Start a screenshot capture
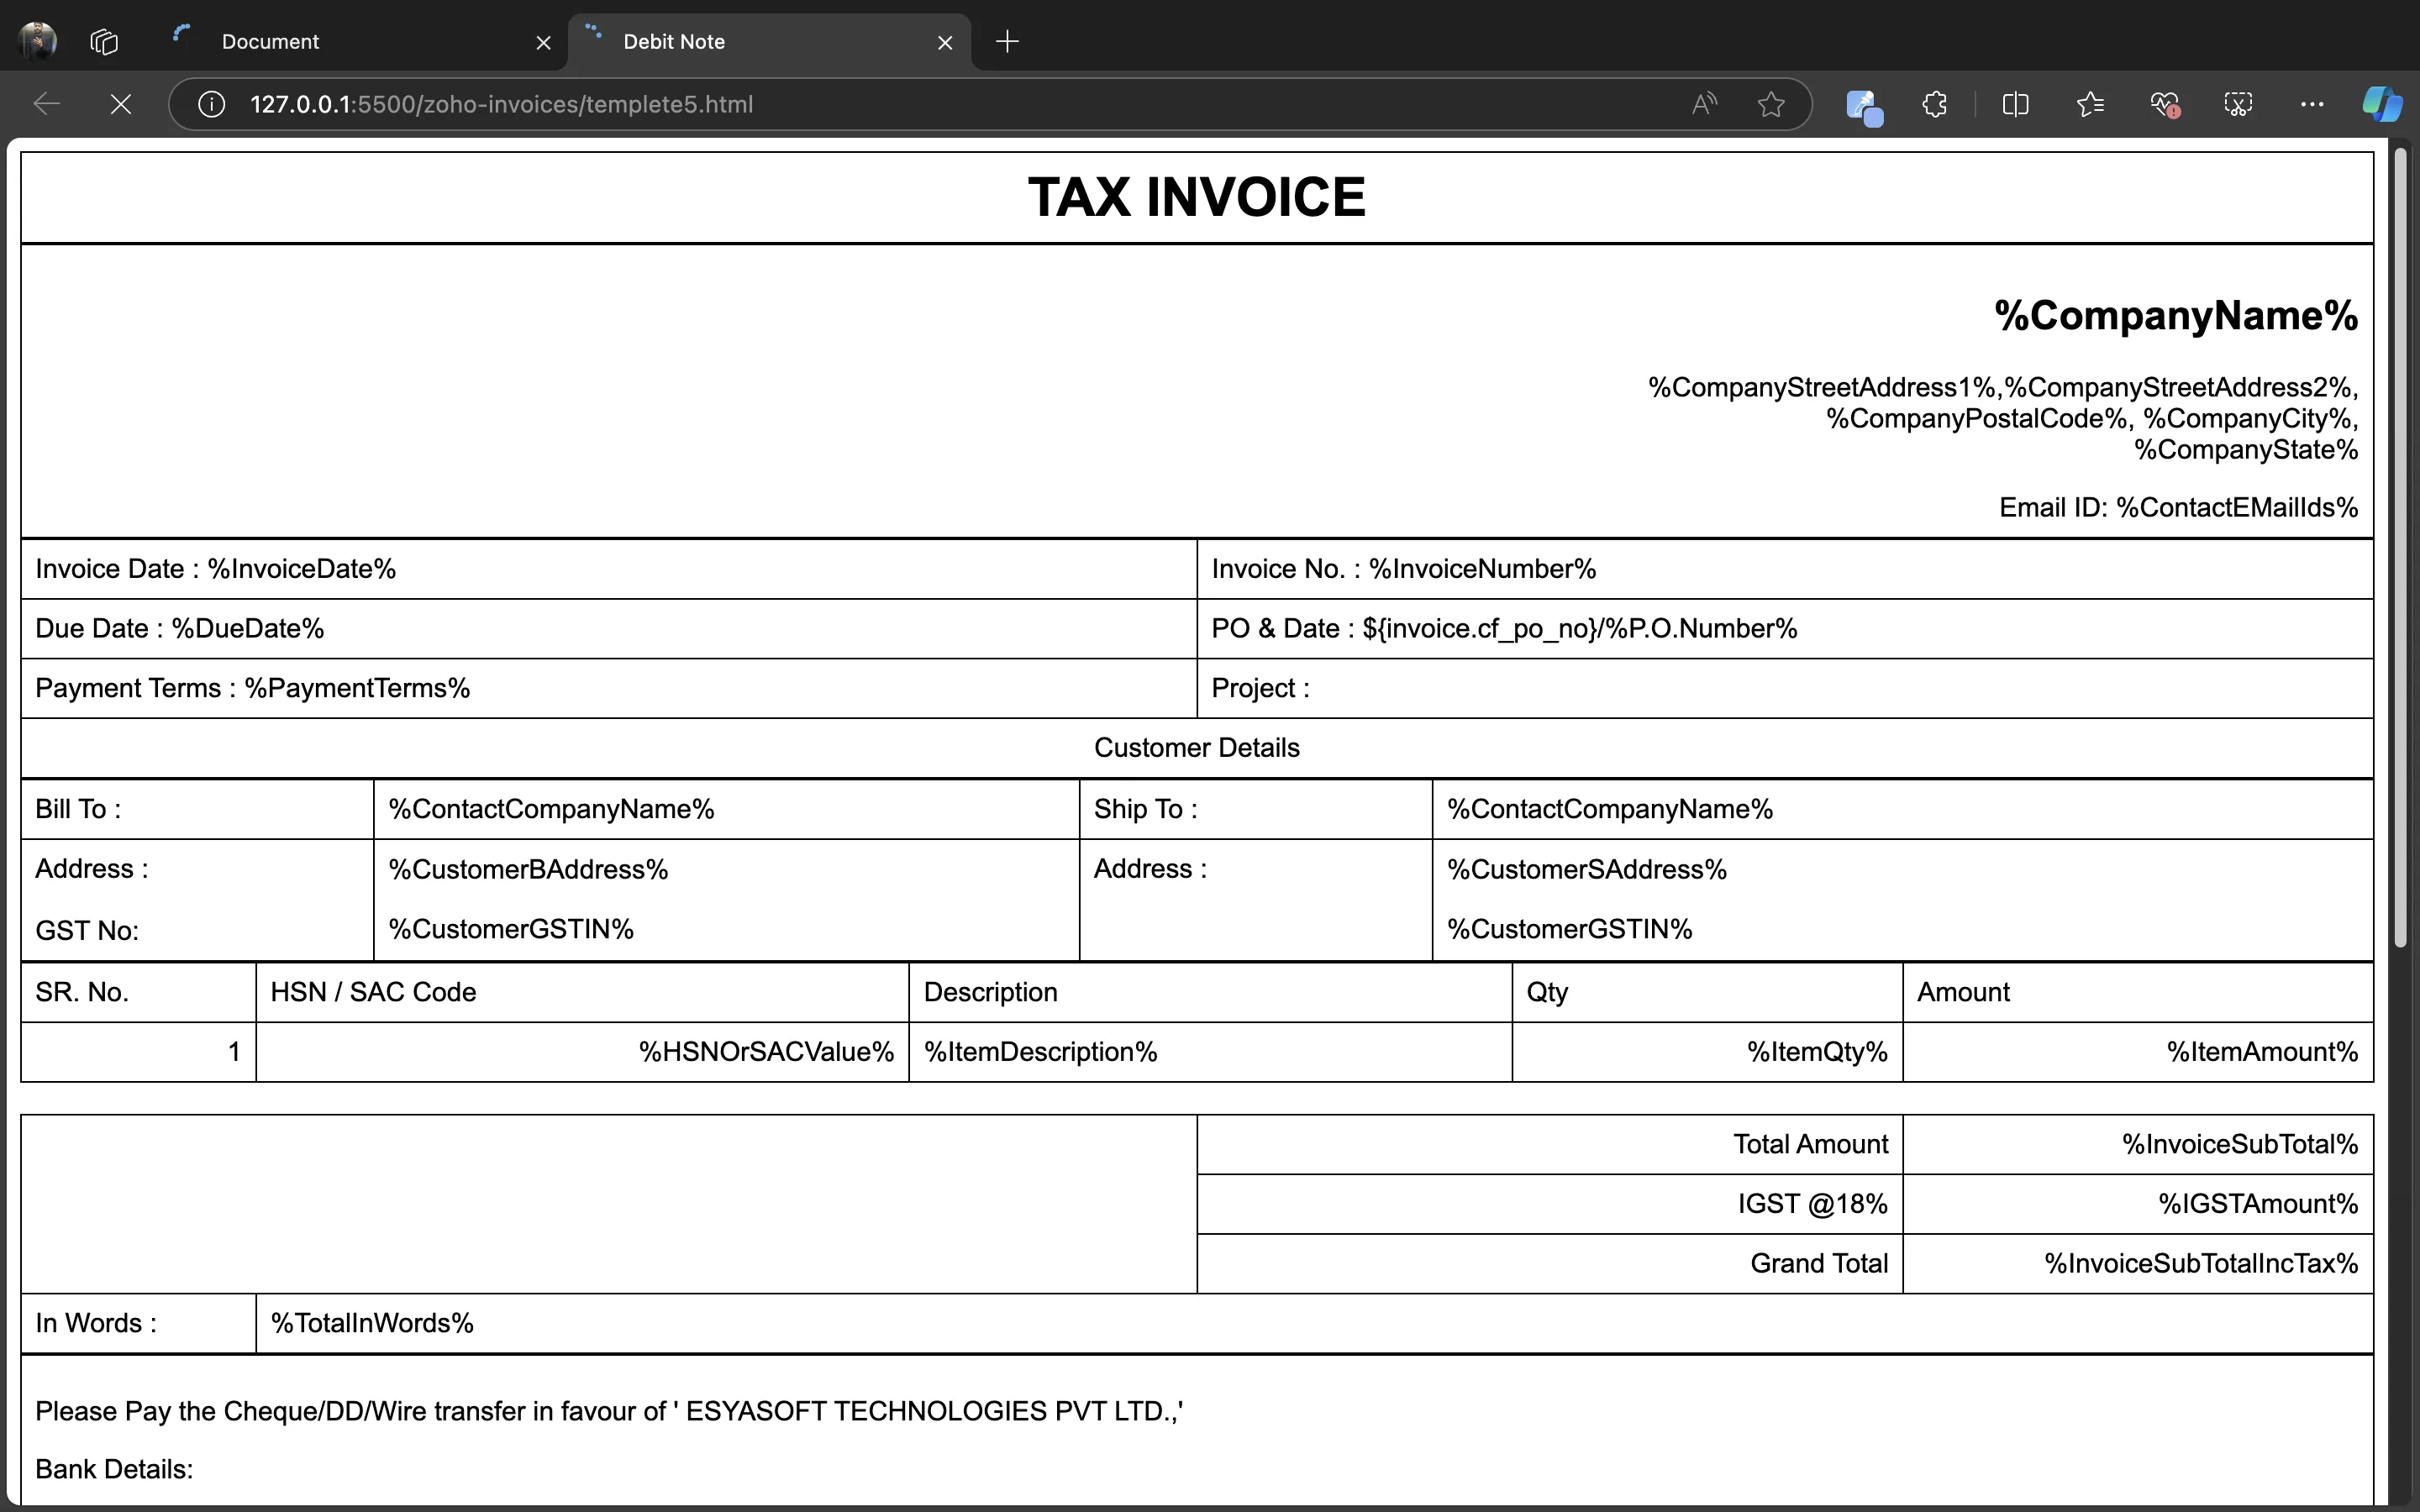2420x1512 pixels. coord(2238,104)
